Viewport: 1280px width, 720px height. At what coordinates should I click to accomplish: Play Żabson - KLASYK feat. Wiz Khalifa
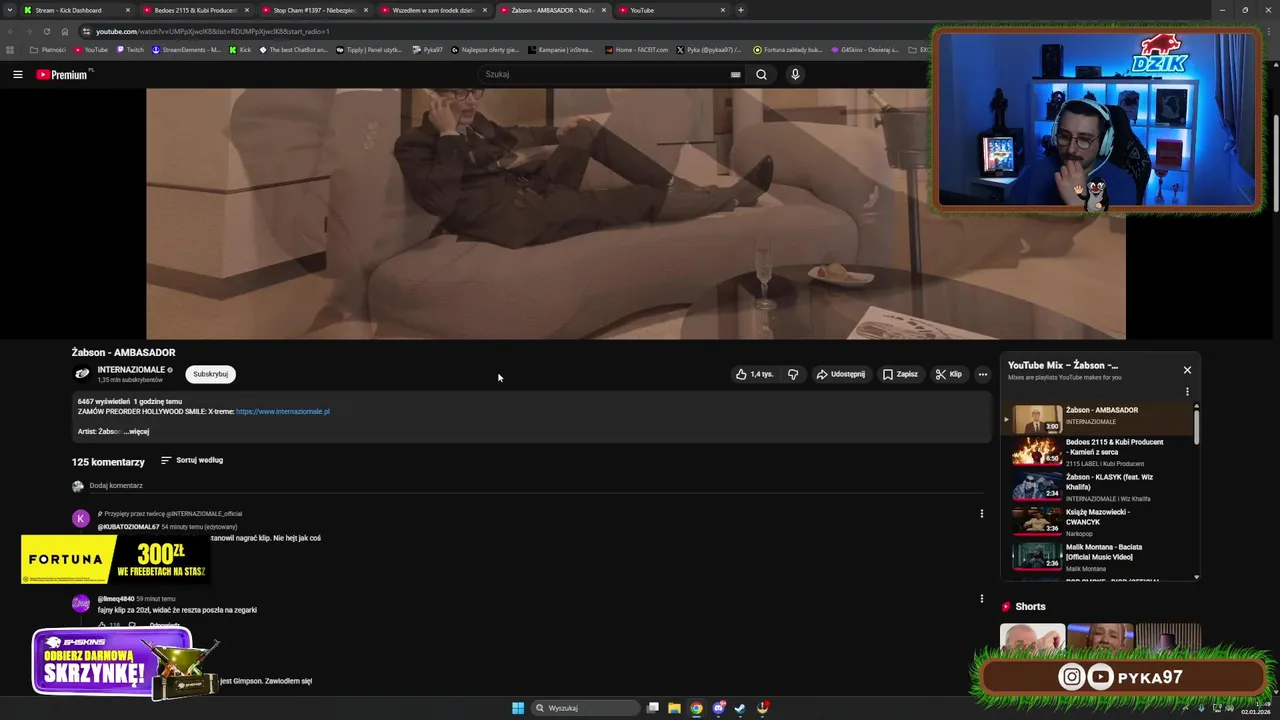point(1098,486)
